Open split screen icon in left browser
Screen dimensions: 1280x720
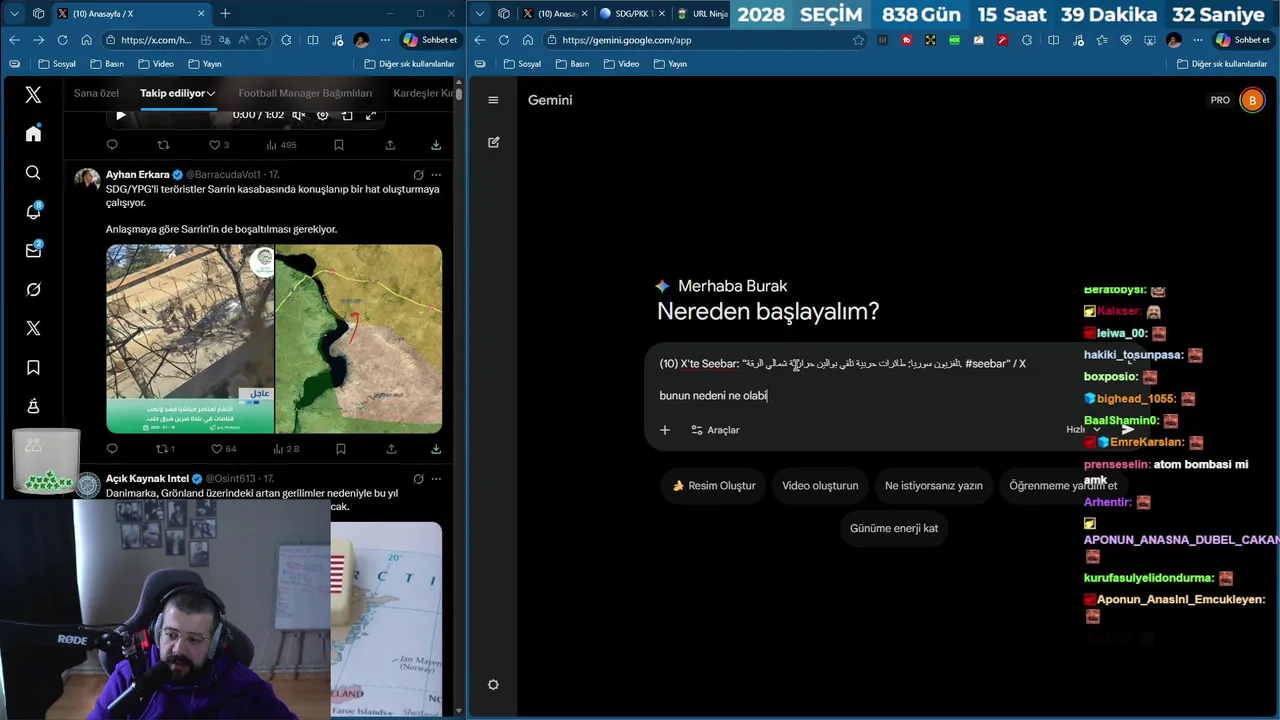point(312,40)
